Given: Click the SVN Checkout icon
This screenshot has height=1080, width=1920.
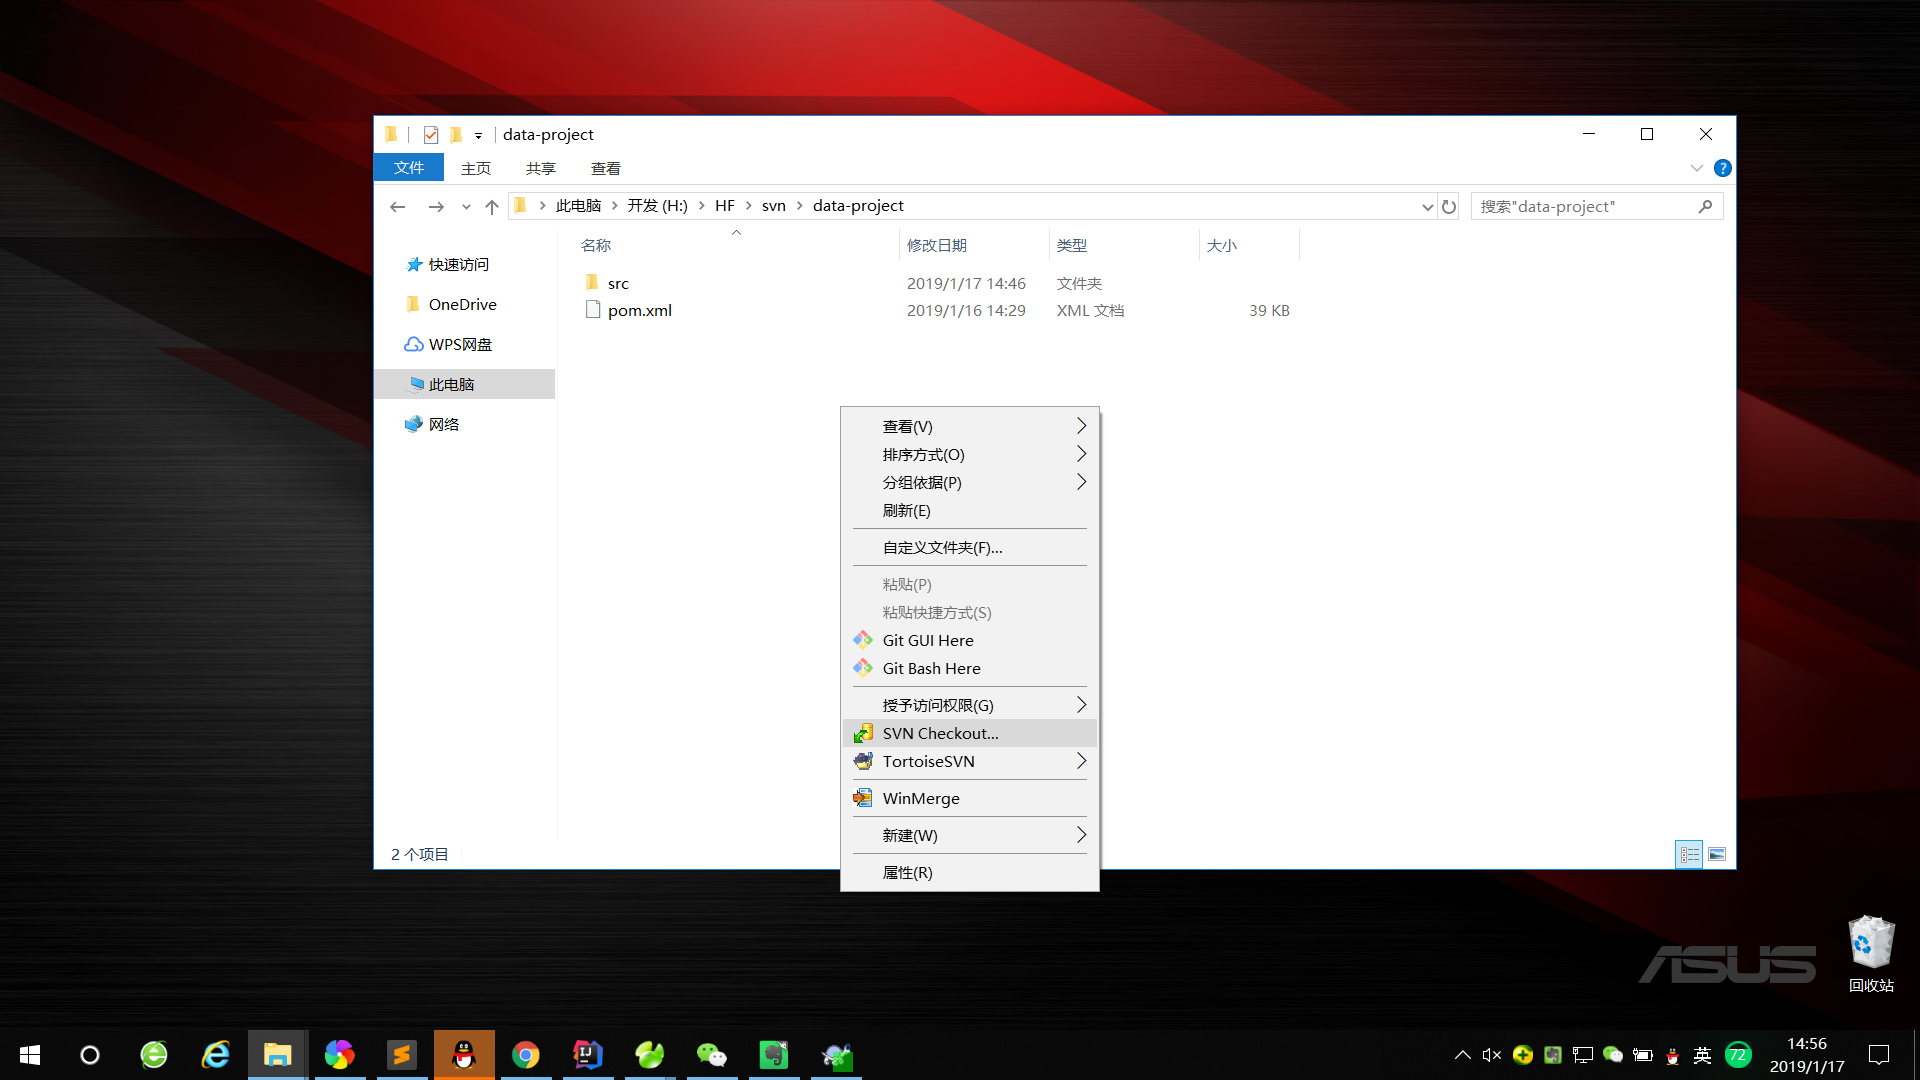Looking at the screenshot, I should (x=863, y=733).
